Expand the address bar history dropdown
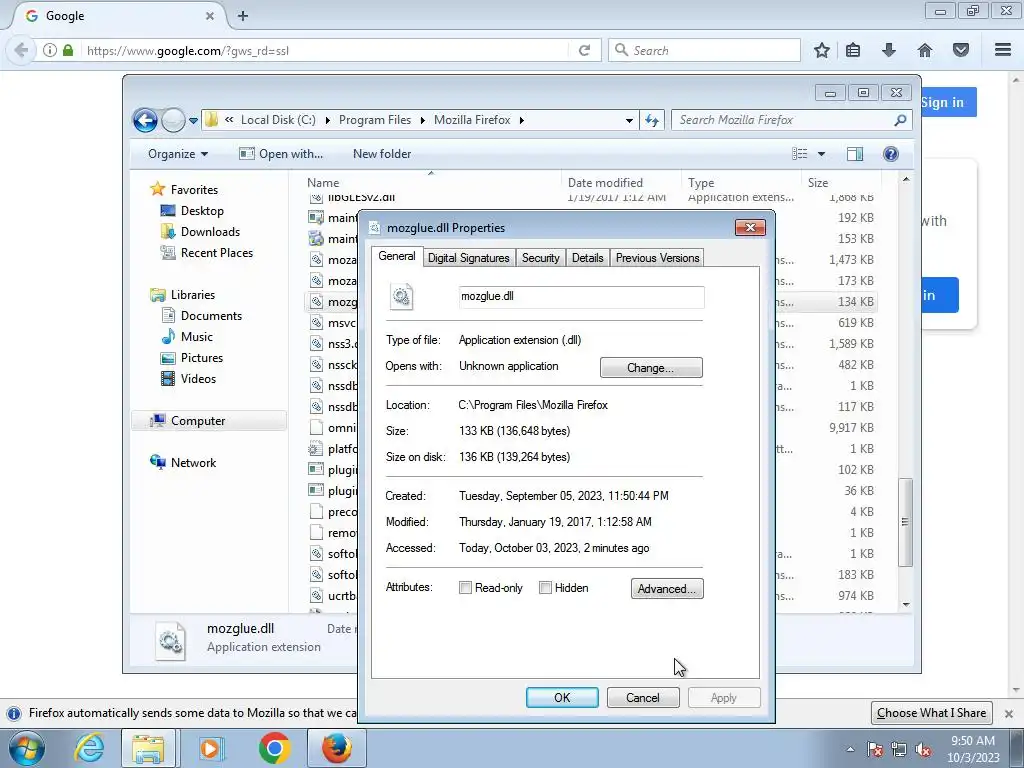The image size is (1024, 768). pos(629,120)
